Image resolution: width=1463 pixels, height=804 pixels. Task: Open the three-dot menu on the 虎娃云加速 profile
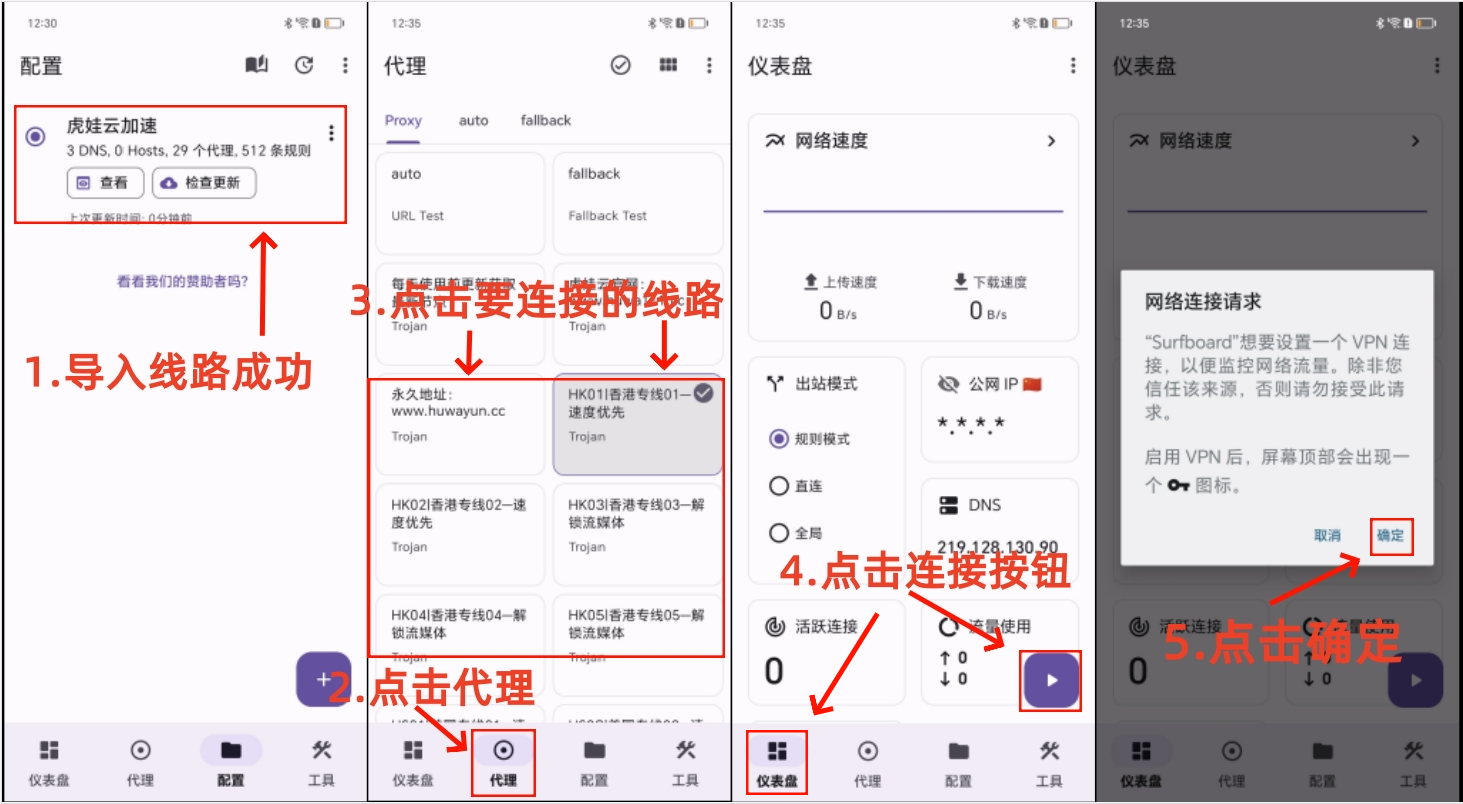tap(331, 133)
